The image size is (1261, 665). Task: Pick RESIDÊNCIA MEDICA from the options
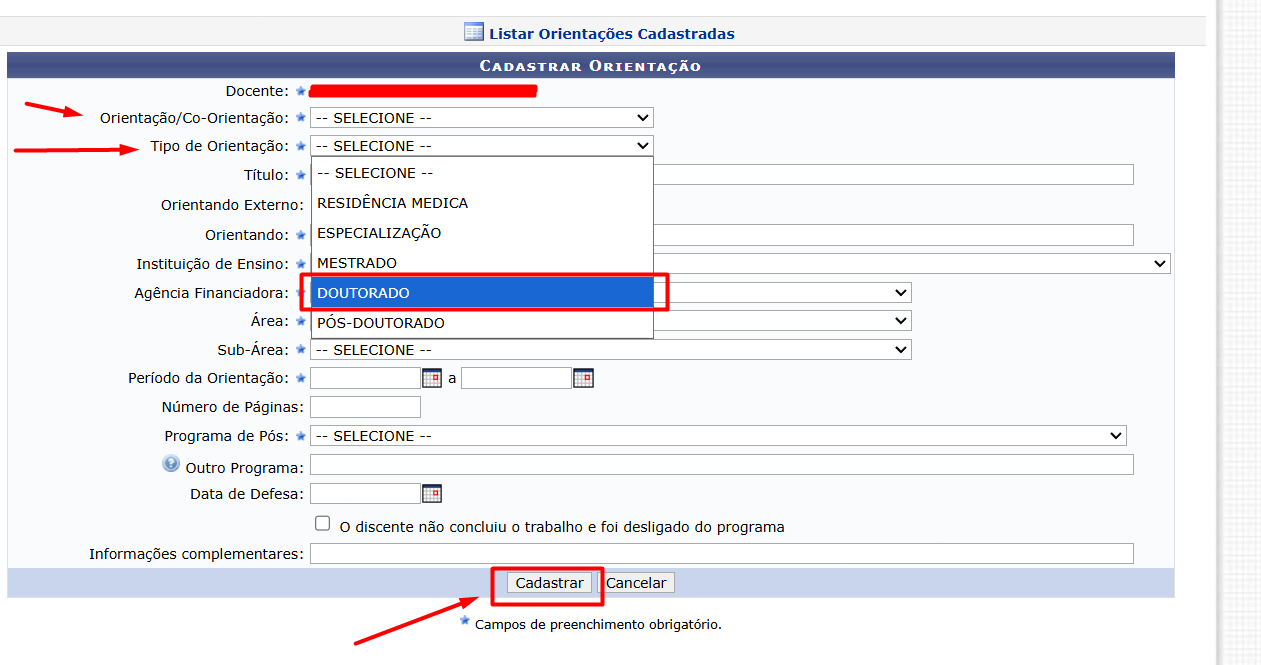point(482,203)
